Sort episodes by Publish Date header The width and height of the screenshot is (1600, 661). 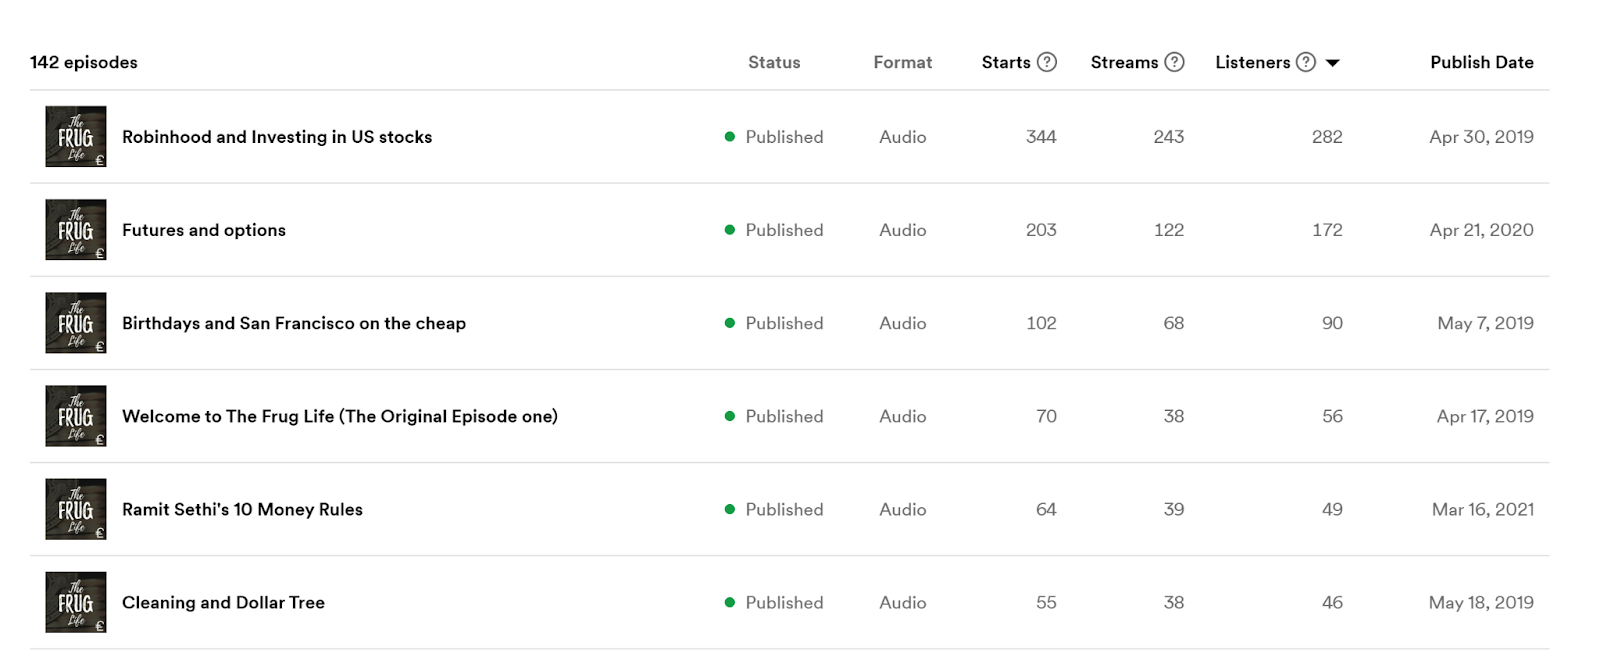pos(1482,62)
